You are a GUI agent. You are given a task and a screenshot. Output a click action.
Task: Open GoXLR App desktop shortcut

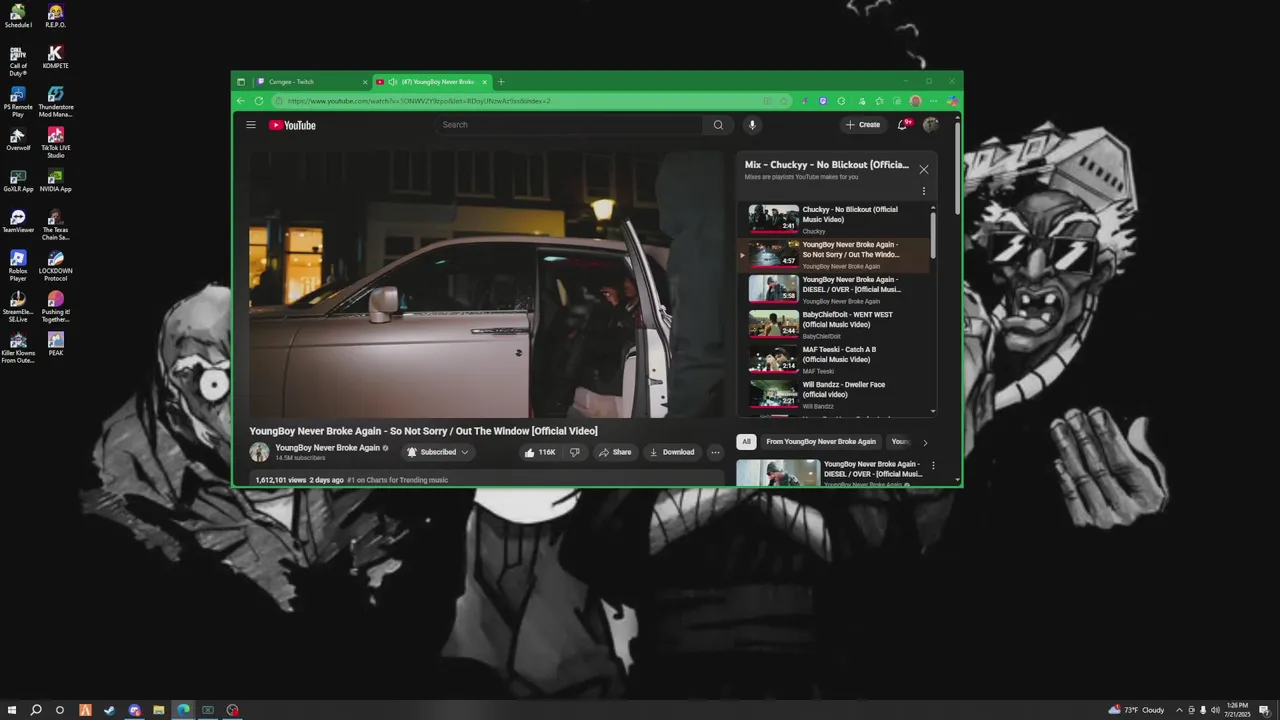tap(18, 181)
